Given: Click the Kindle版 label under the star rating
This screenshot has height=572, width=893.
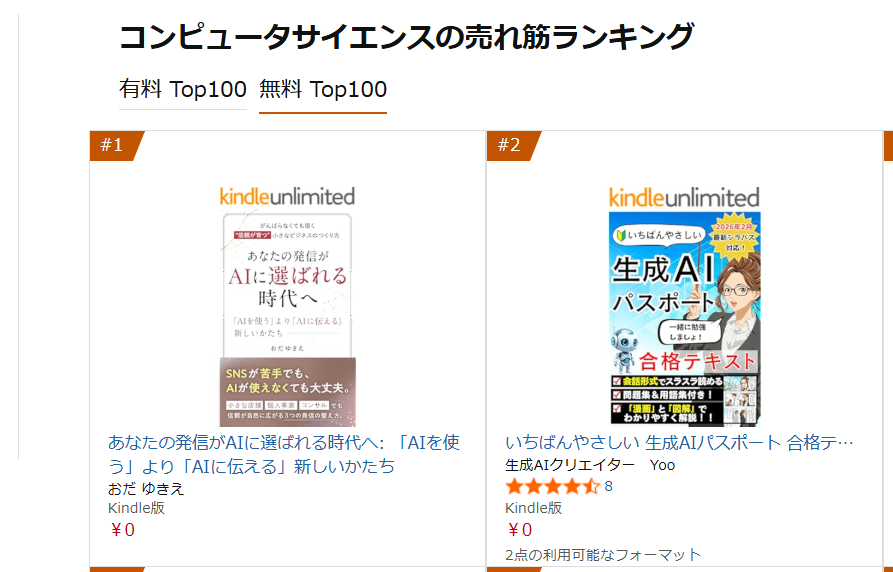Looking at the screenshot, I should point(533,508).
